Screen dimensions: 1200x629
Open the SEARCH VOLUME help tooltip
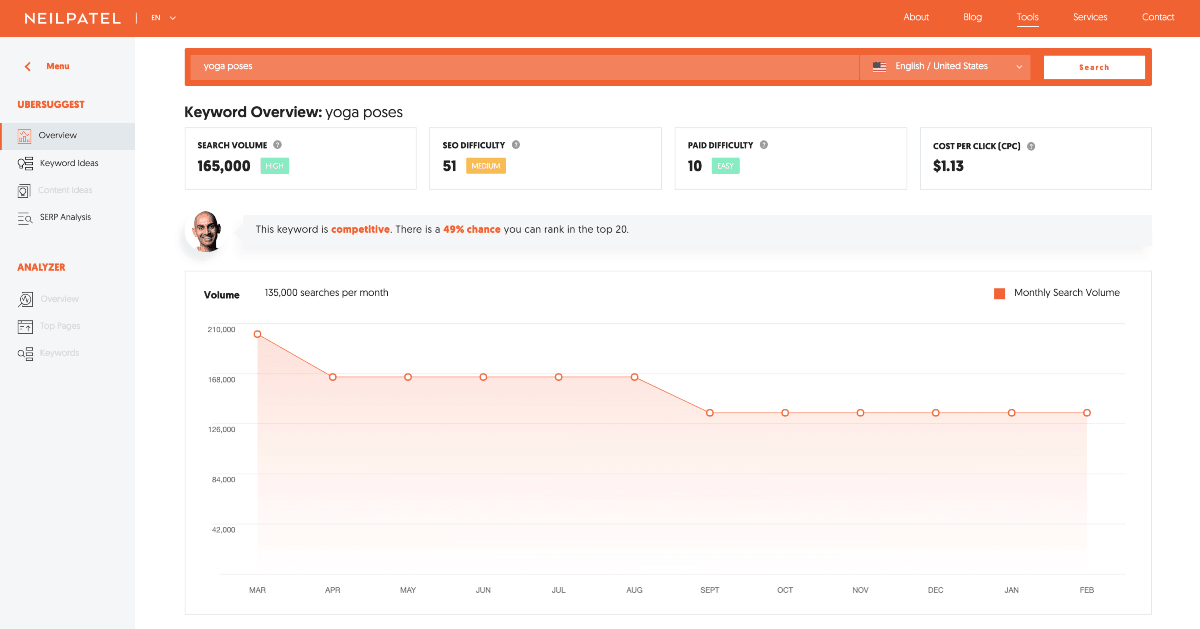tap(276, 145)
